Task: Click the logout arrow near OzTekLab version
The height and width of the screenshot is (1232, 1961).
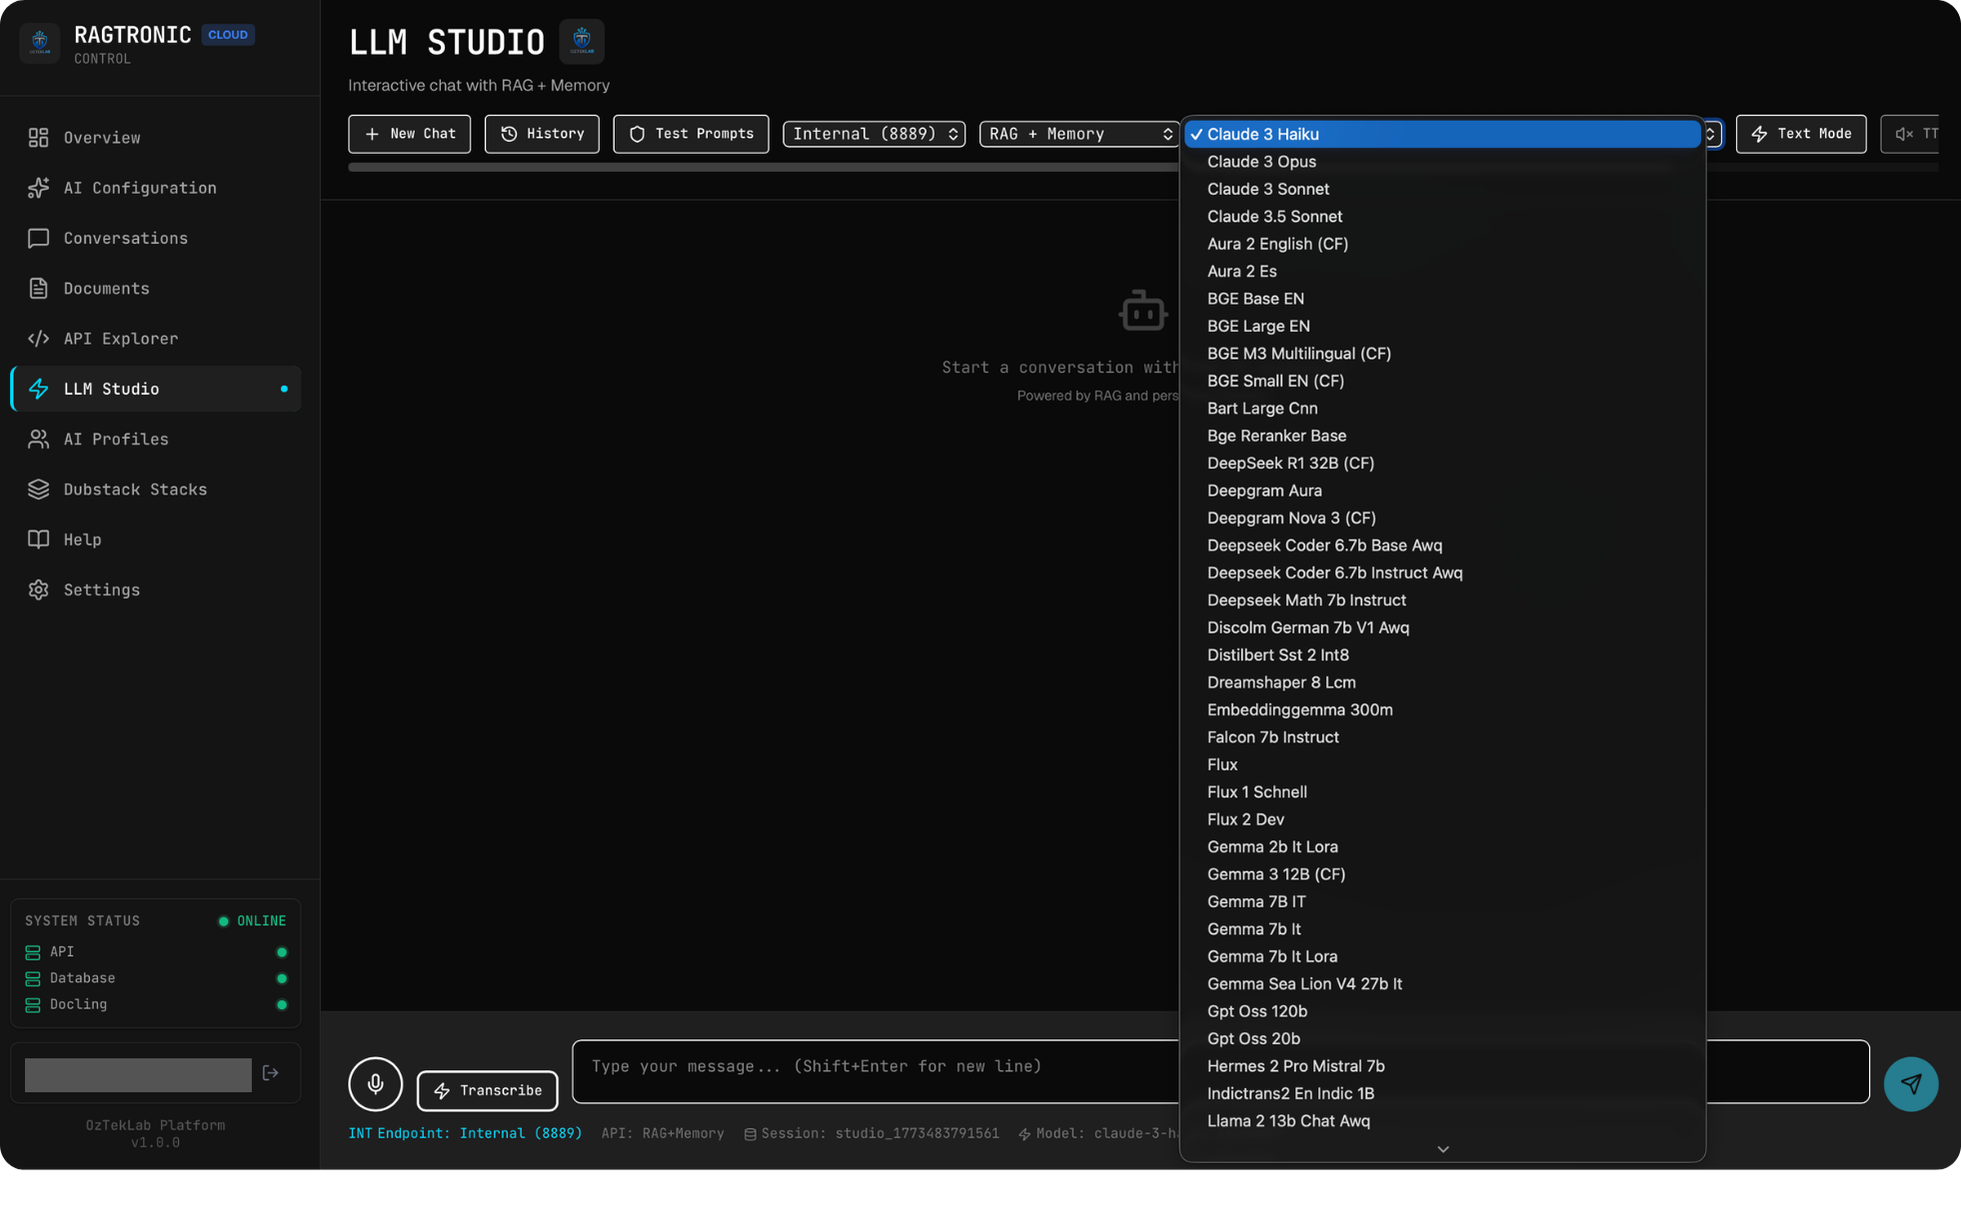Action: tap(270, 1072)
